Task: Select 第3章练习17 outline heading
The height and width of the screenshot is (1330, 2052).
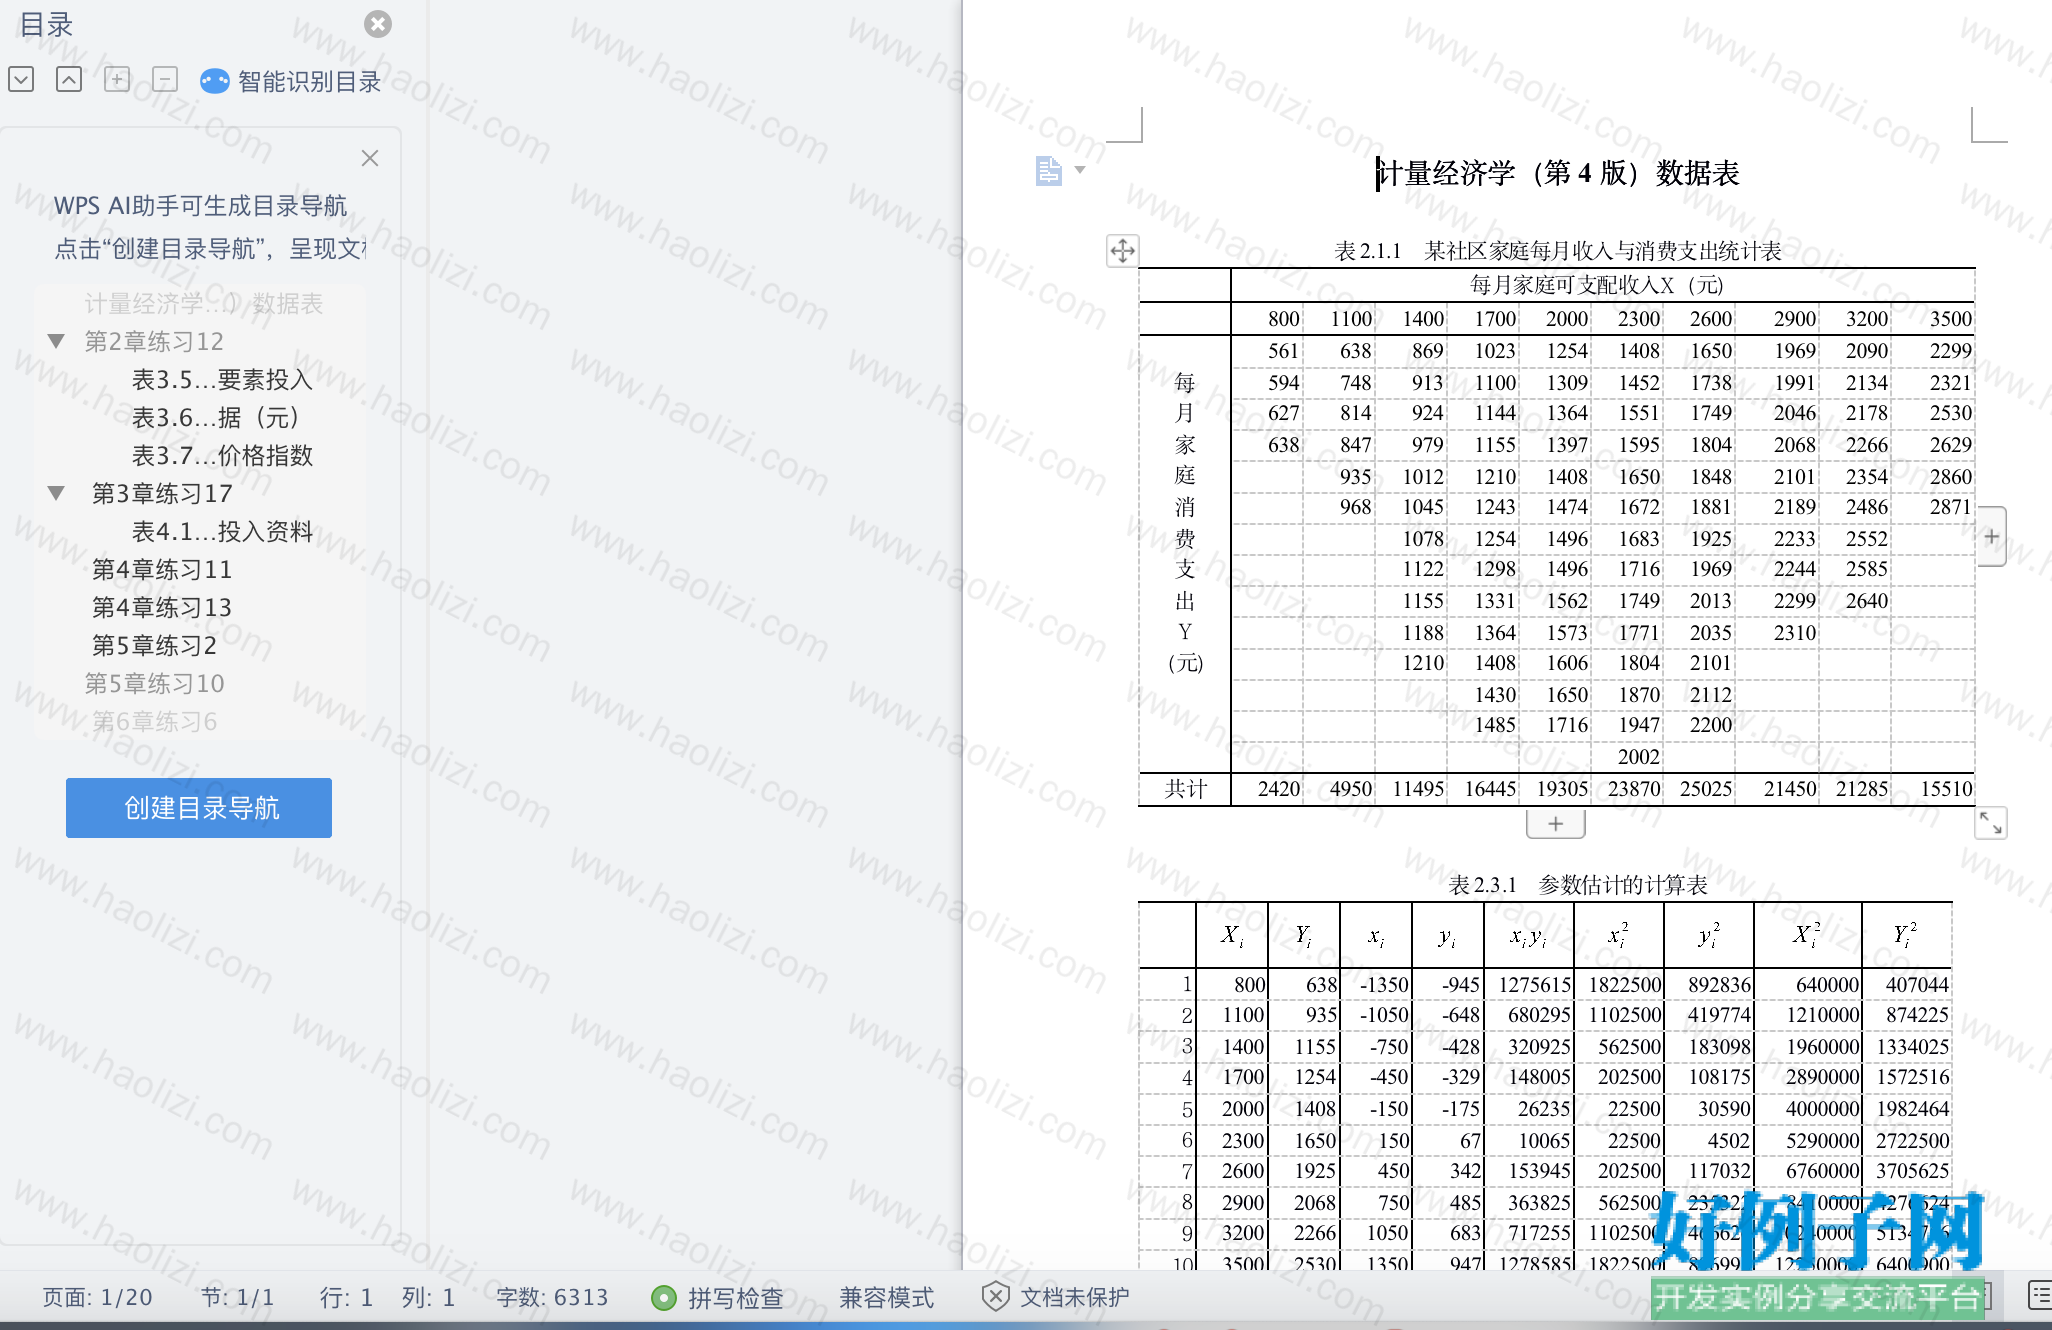Action: (162, 494)
